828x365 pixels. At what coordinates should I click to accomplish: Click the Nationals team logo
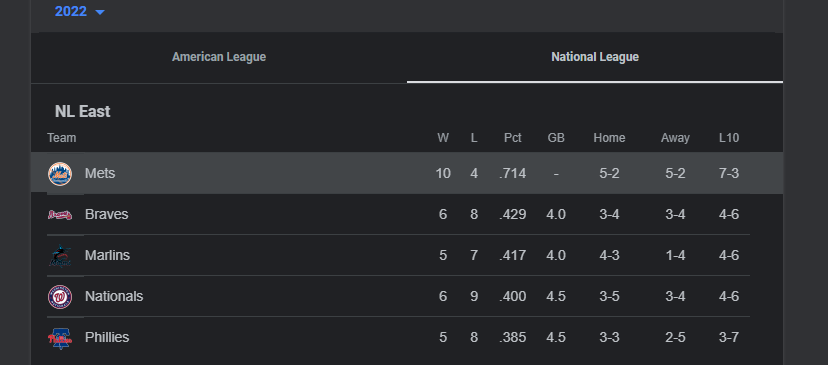[x=60, y=297]
